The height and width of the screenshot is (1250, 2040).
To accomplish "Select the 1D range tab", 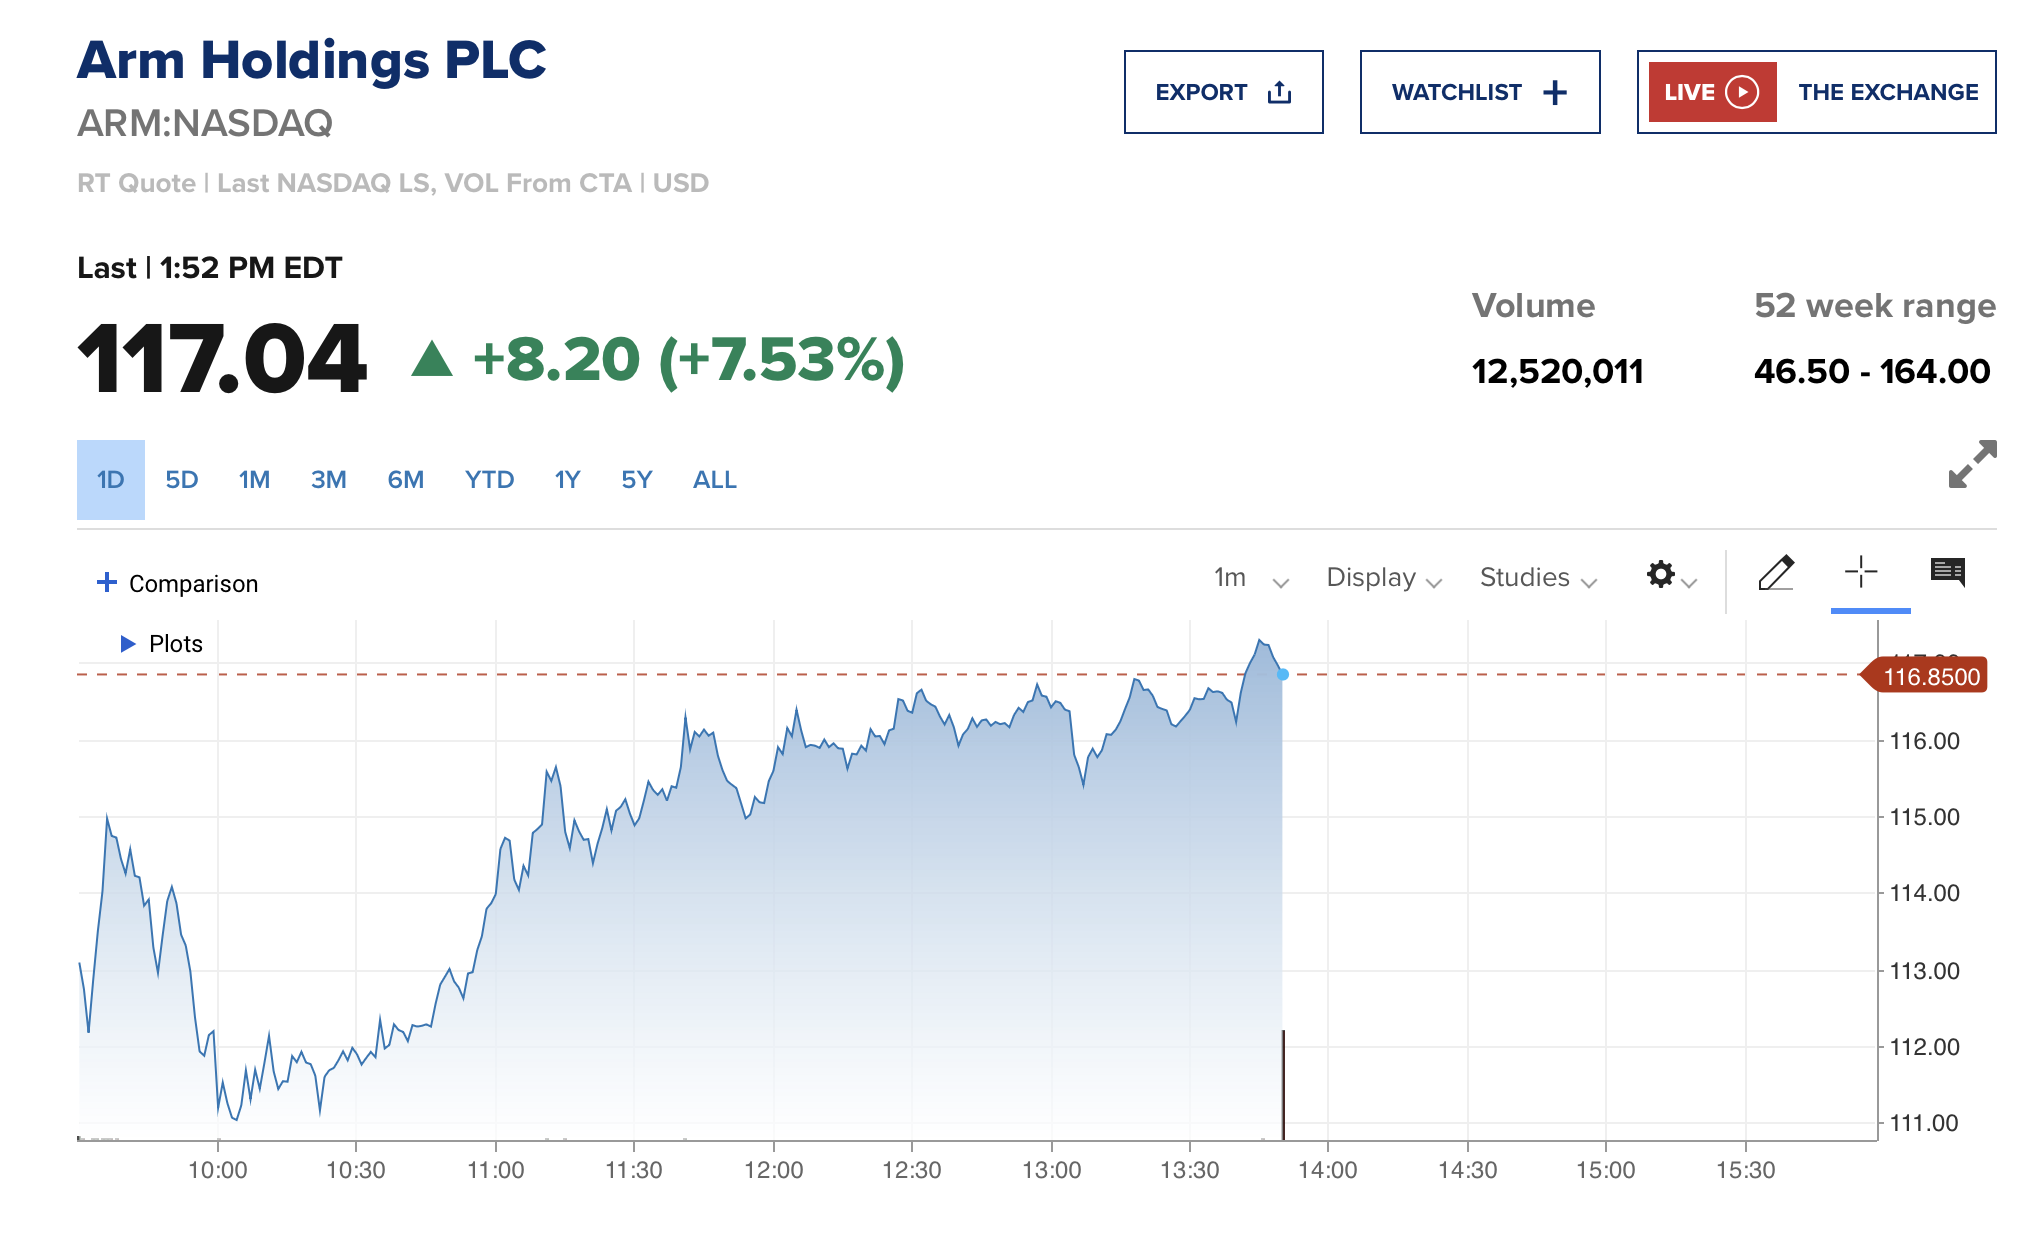I will pyautogui.click(x=111, y=480).
